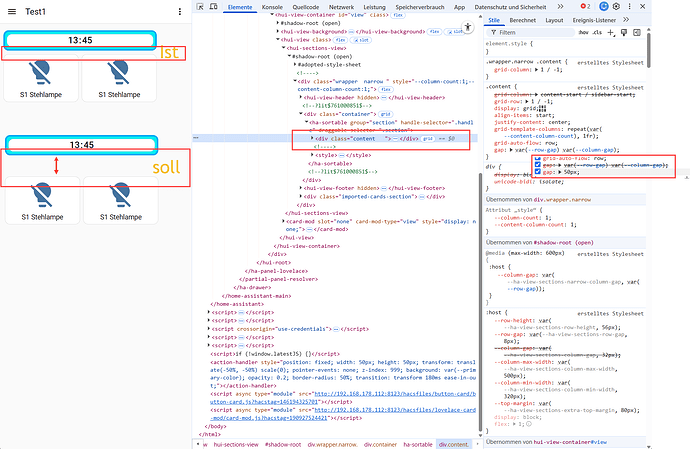Add new style rule with plus icon

(609, 31)
